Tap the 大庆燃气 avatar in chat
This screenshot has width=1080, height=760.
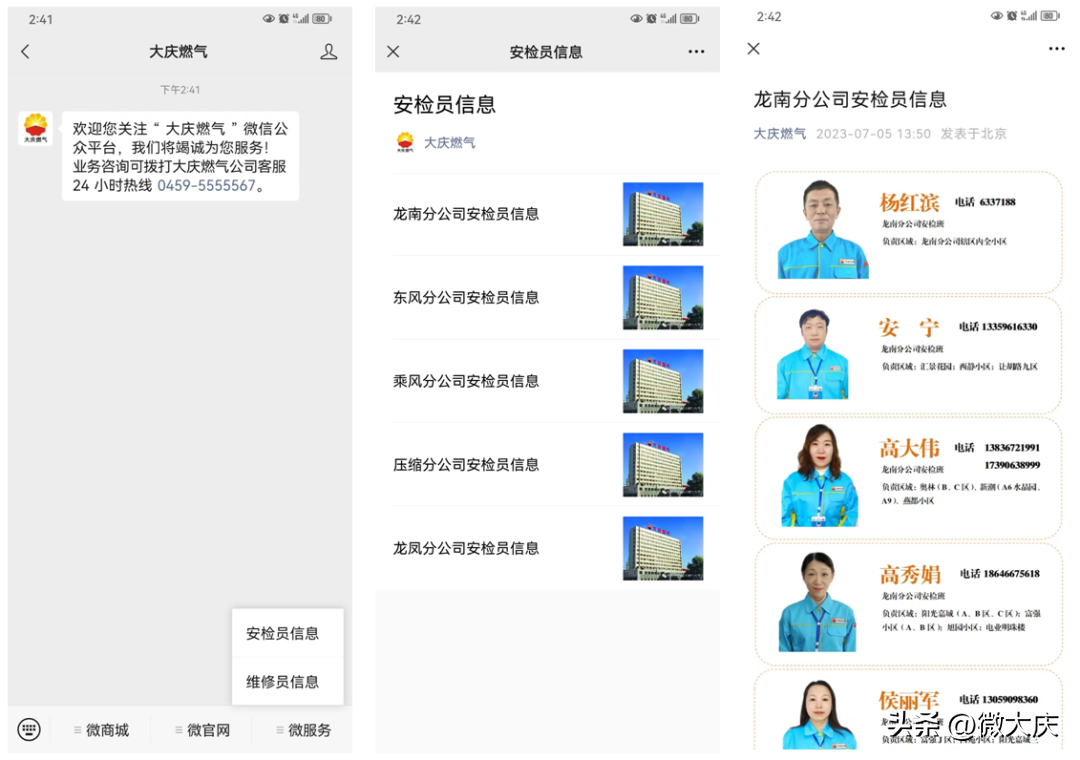coord(35,129)
